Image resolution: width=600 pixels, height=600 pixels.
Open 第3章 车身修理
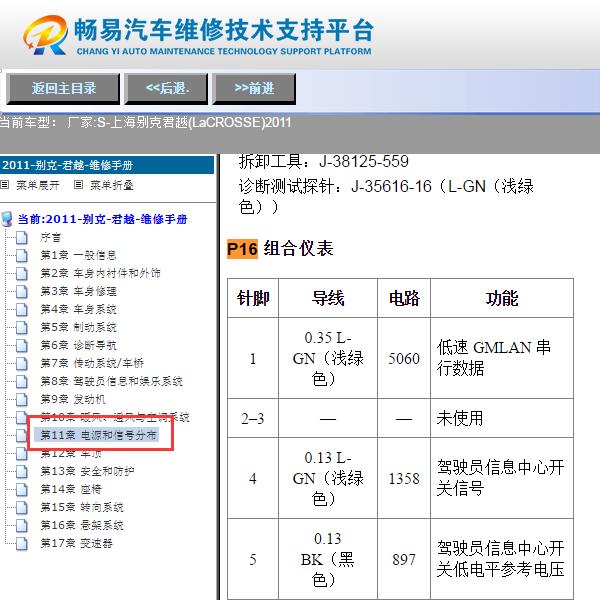click(78, 291)
